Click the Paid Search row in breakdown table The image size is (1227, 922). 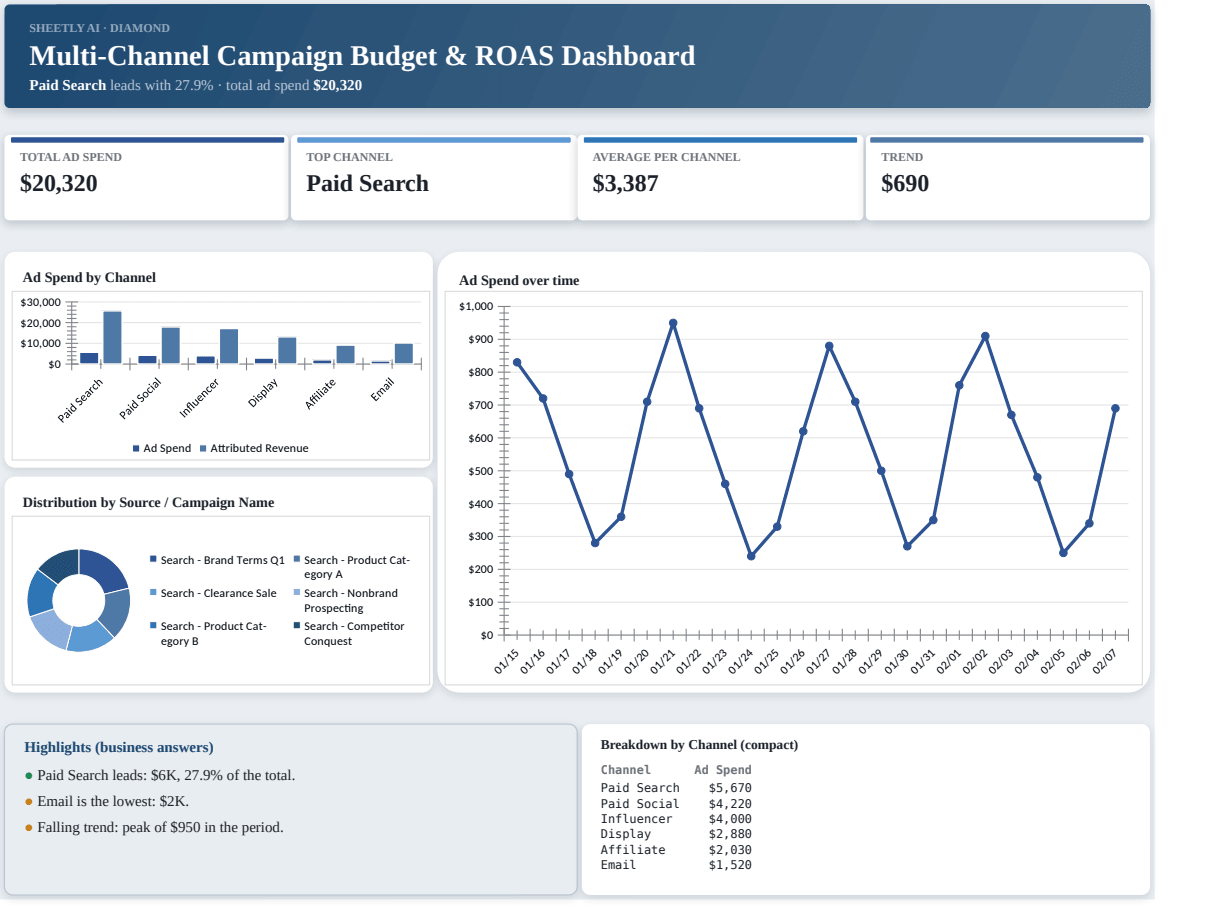pyautogui.click(x=676, y=788)
